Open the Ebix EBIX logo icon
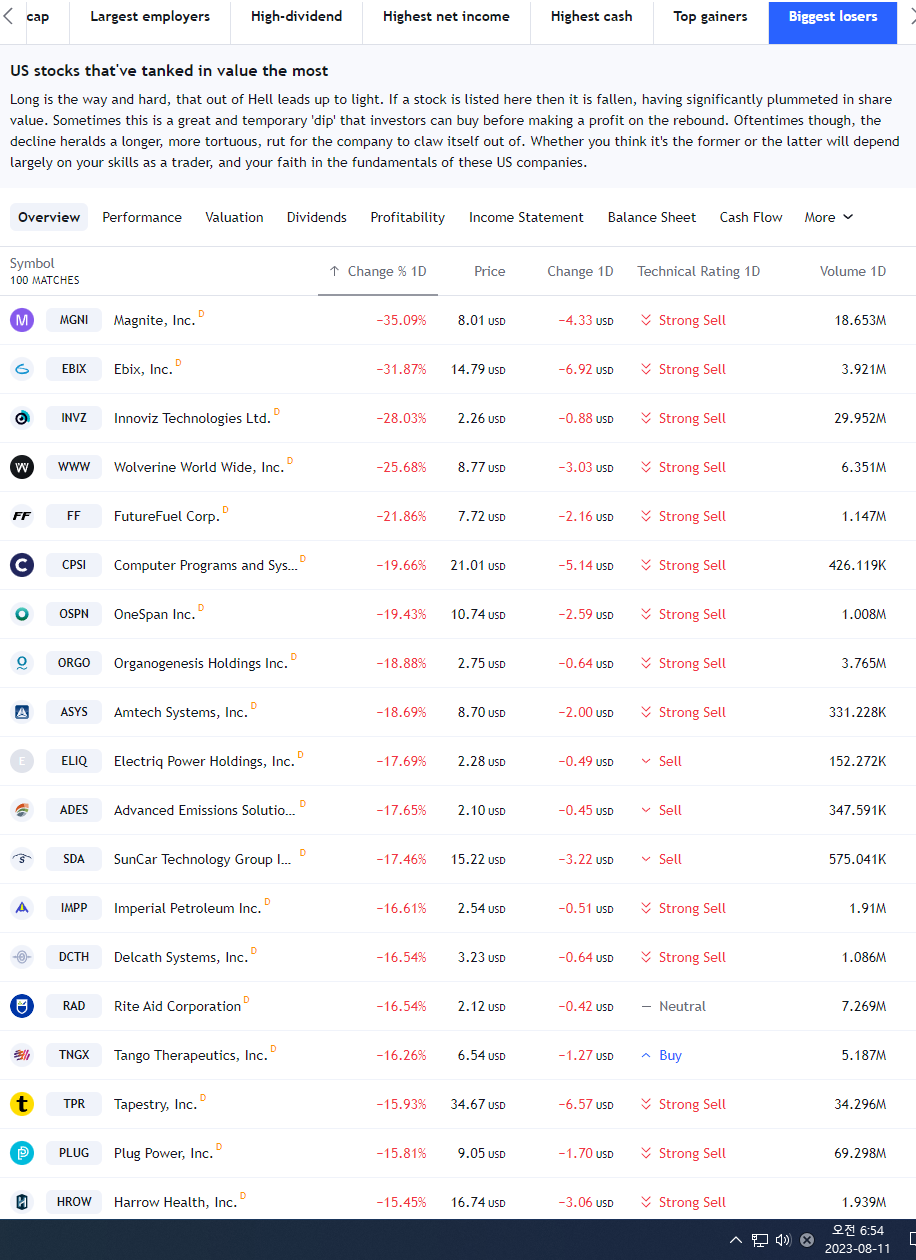 22,369
